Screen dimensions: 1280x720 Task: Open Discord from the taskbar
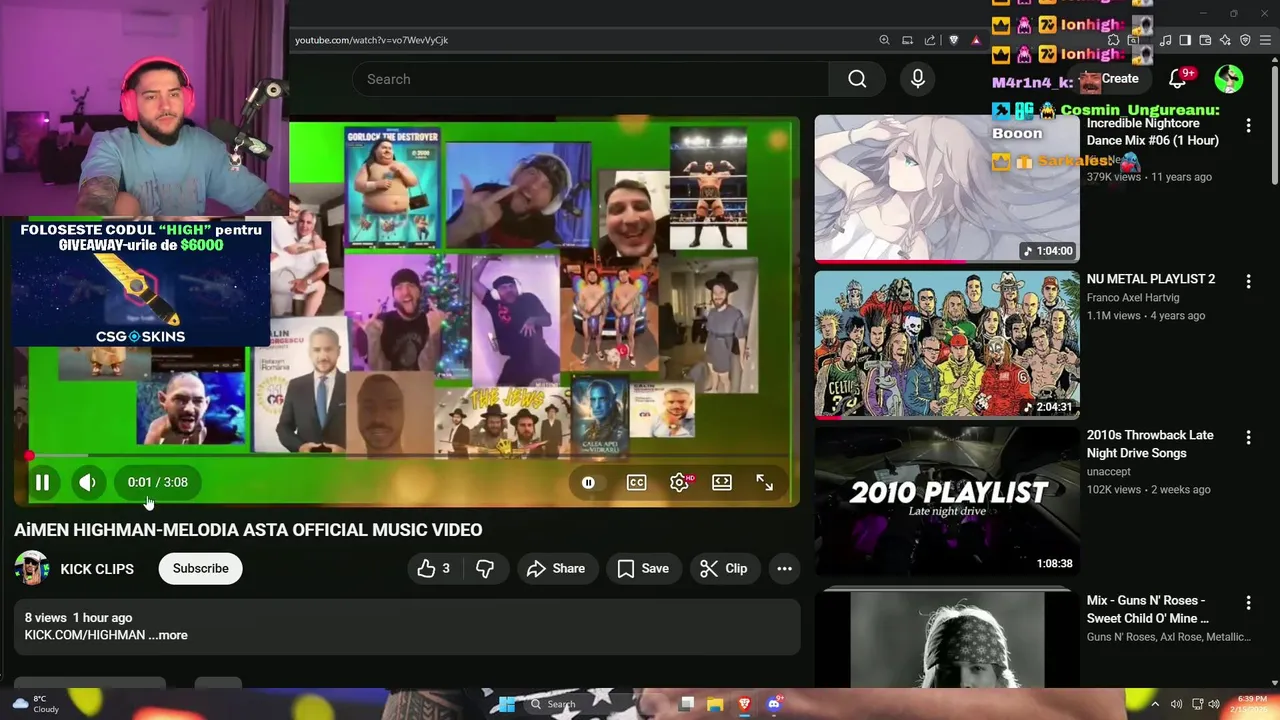(773, 704)
